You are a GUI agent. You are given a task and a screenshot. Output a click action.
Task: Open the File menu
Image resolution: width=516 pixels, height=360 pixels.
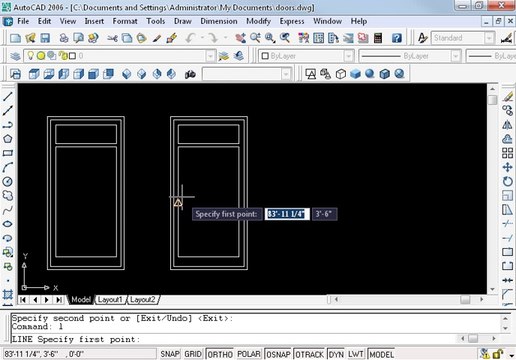tap(23, 21)
